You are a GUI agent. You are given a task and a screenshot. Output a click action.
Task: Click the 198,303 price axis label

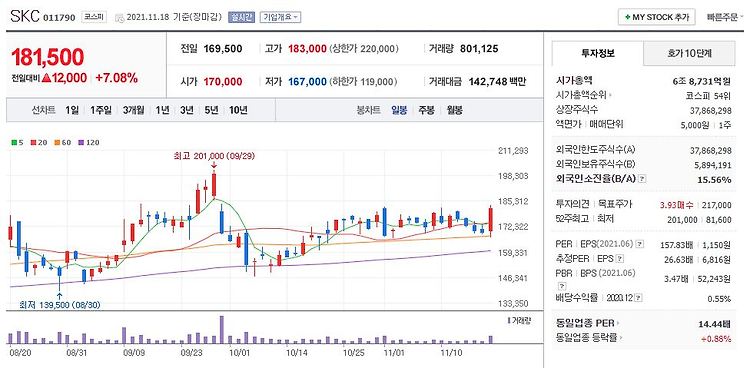point(514,176)
